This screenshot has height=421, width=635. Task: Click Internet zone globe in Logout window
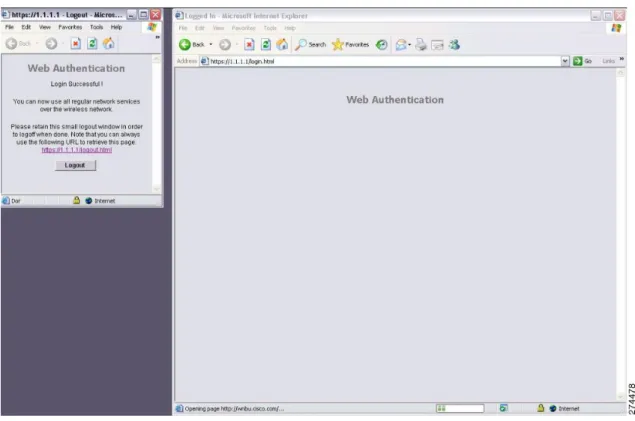(89, 201)
